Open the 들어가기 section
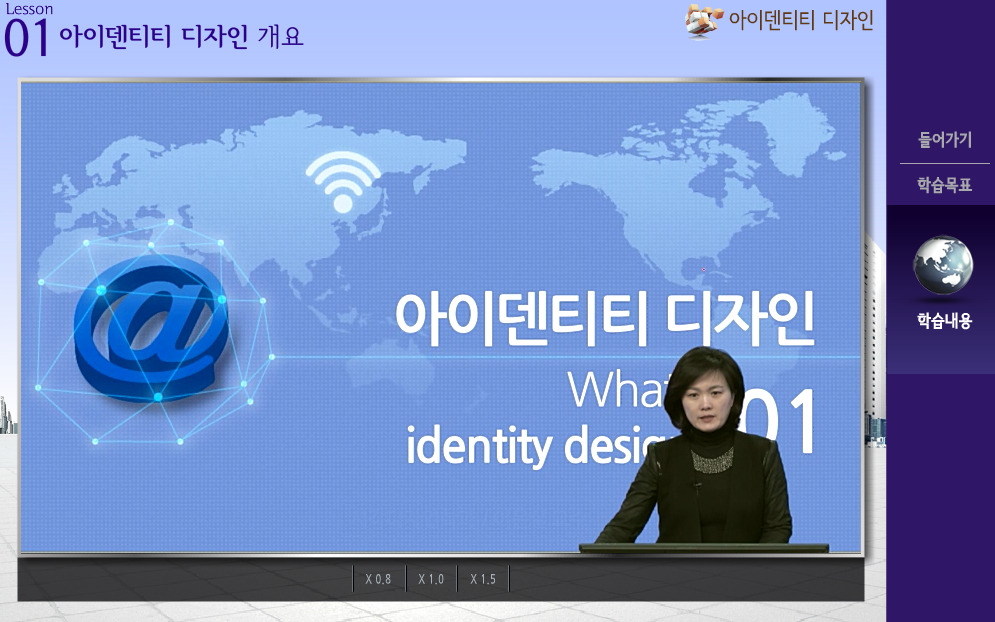The width and height of the screenshot is (995, 622). pyautogui.click(x=944, y=140)
